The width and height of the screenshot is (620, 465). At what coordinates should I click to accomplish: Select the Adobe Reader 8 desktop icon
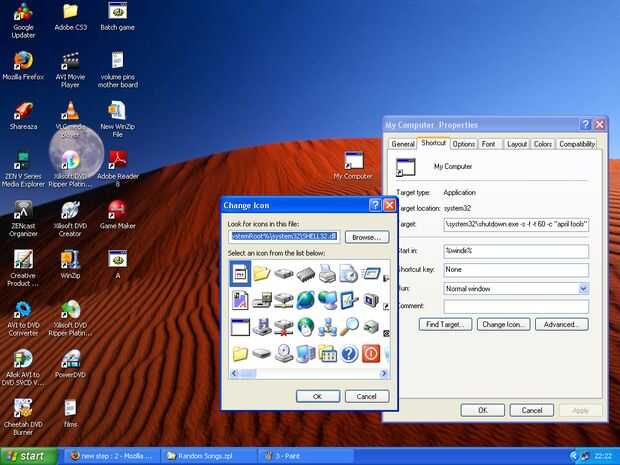[117, 168]
